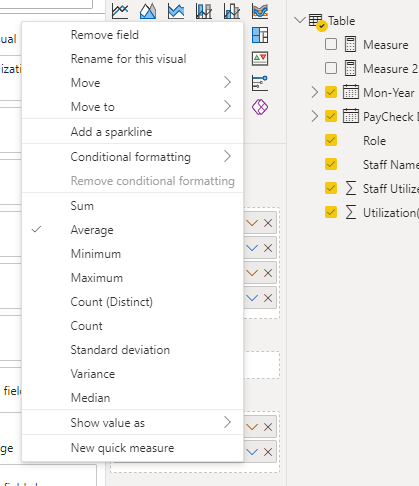Set aggregation to Sum
Viewport: 419px width, 486px height.
(133, 206)
